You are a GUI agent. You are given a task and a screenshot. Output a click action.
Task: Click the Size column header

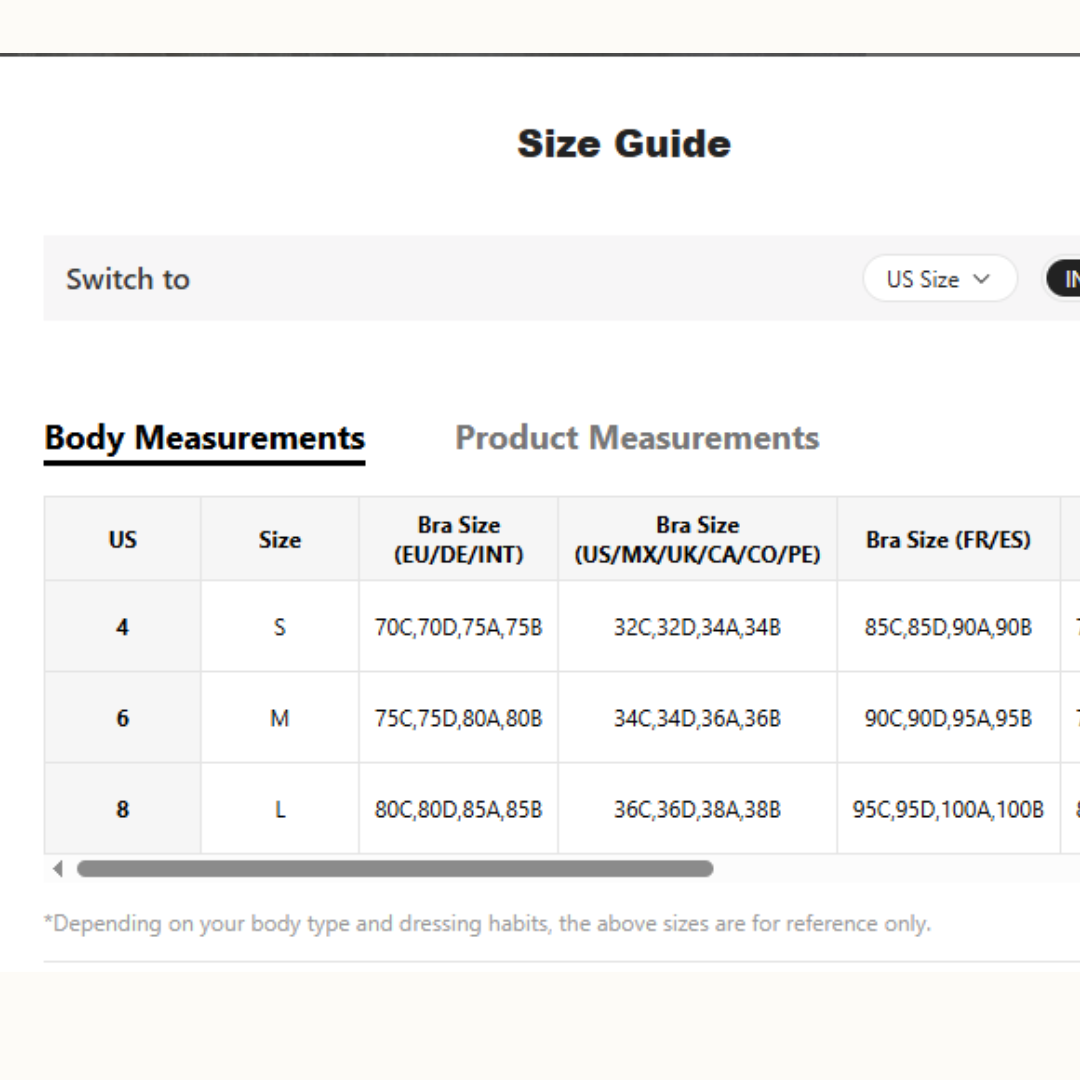(x=279, y=540)
